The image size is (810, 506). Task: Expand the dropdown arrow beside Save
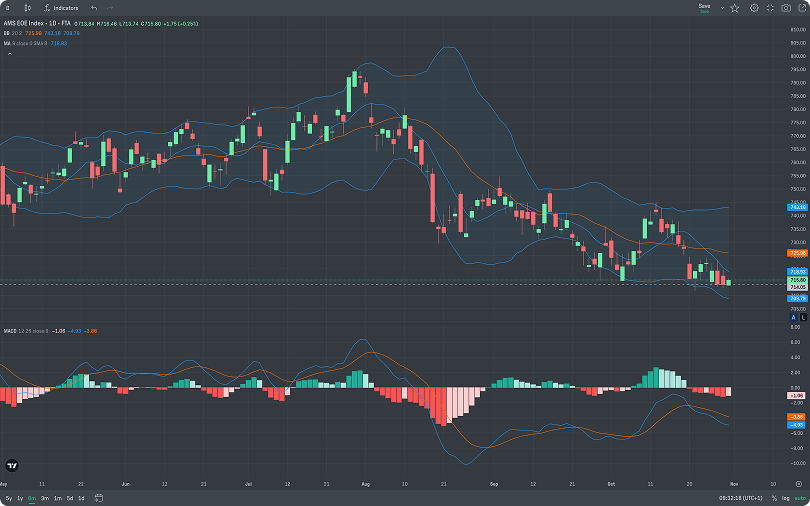[721, 7]
